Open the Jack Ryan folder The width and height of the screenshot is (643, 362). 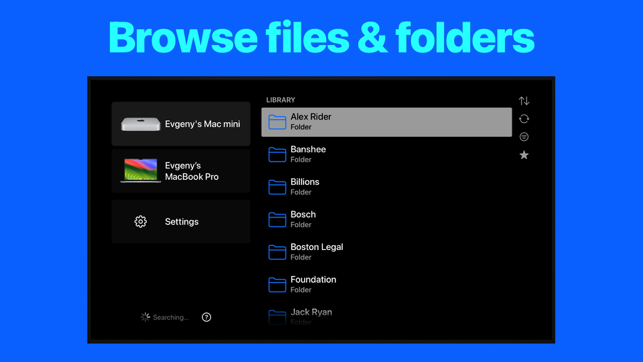pyautogui.click(x=386, y=316)
